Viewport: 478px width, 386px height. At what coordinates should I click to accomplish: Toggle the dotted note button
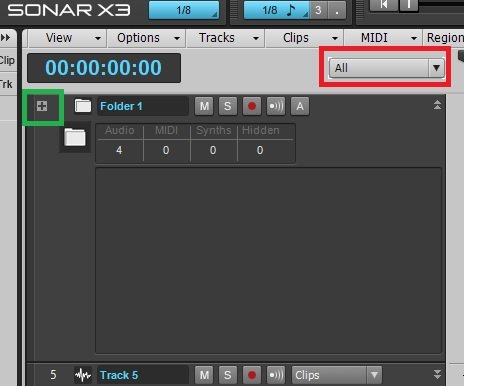[337, 10]
